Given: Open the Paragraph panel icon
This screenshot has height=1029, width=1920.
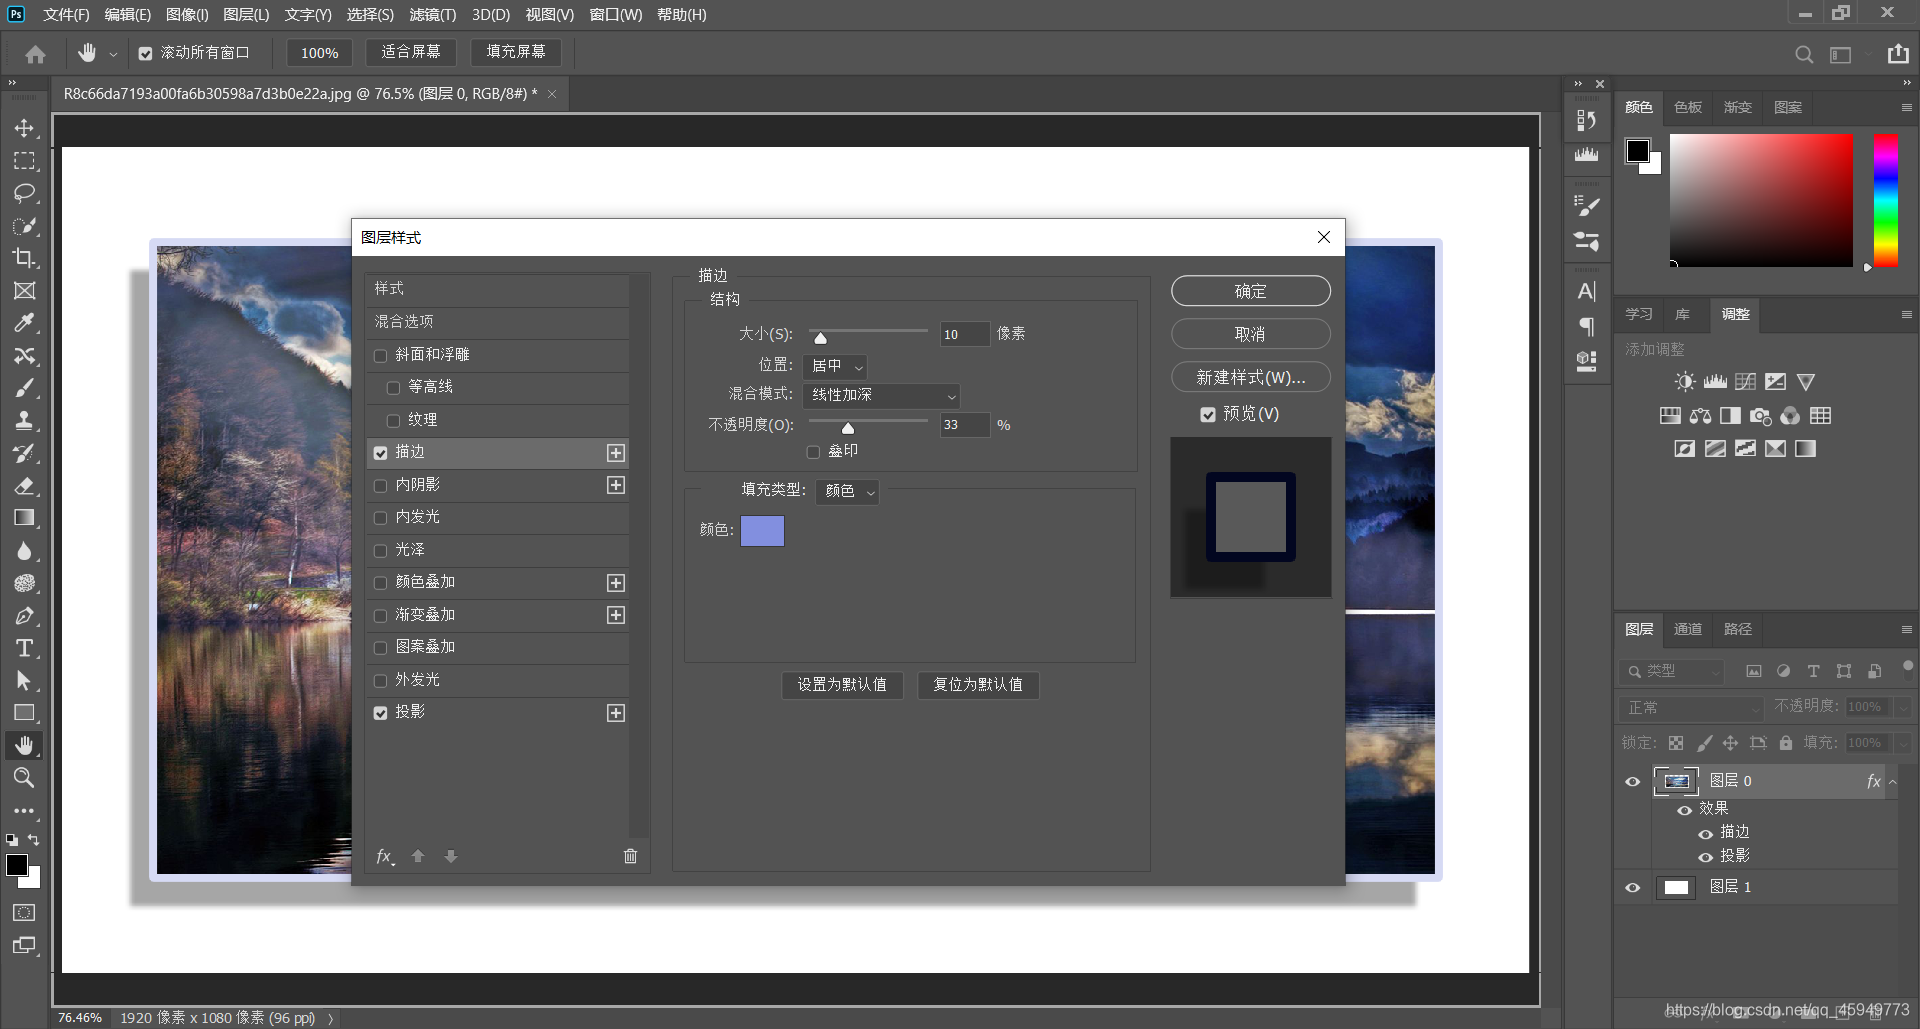Looking at the screenshot, I should (1587, 326).
